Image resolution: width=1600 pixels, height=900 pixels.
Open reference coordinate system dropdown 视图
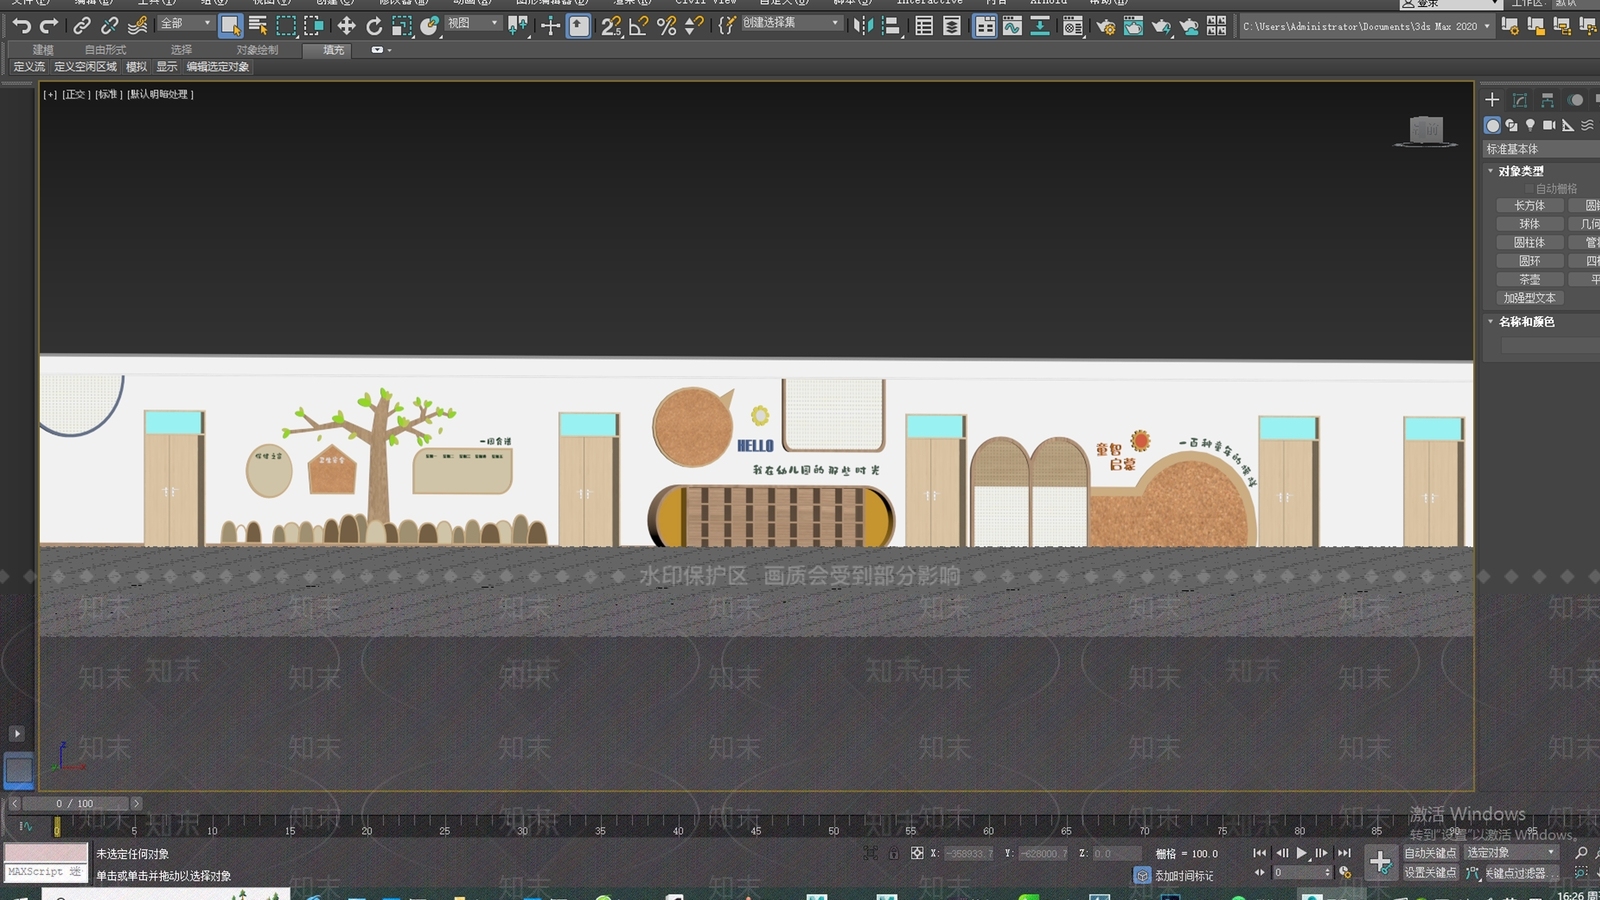[473, 23]
